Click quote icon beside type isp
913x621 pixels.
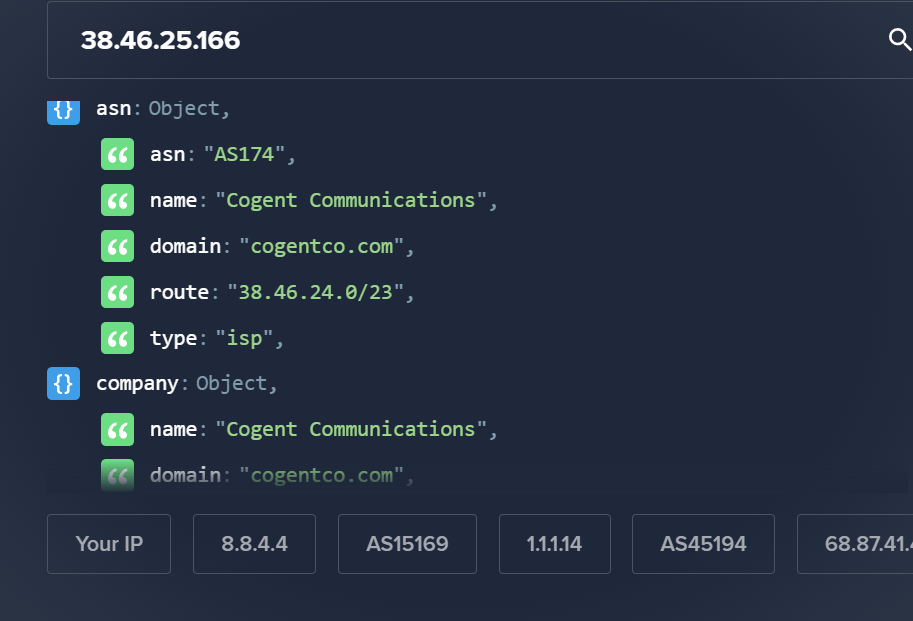click(118, 338)
